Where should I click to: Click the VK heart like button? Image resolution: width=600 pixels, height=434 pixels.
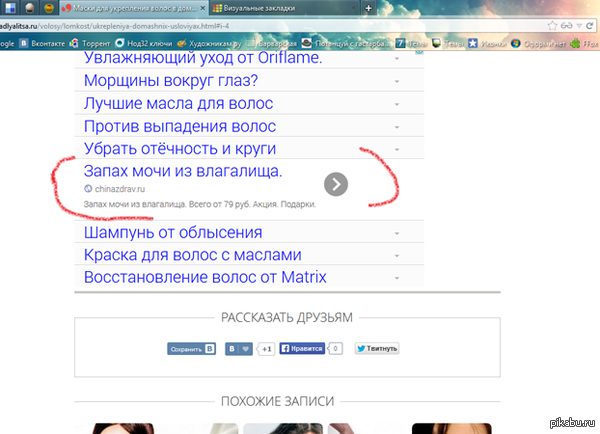[238, 349]
